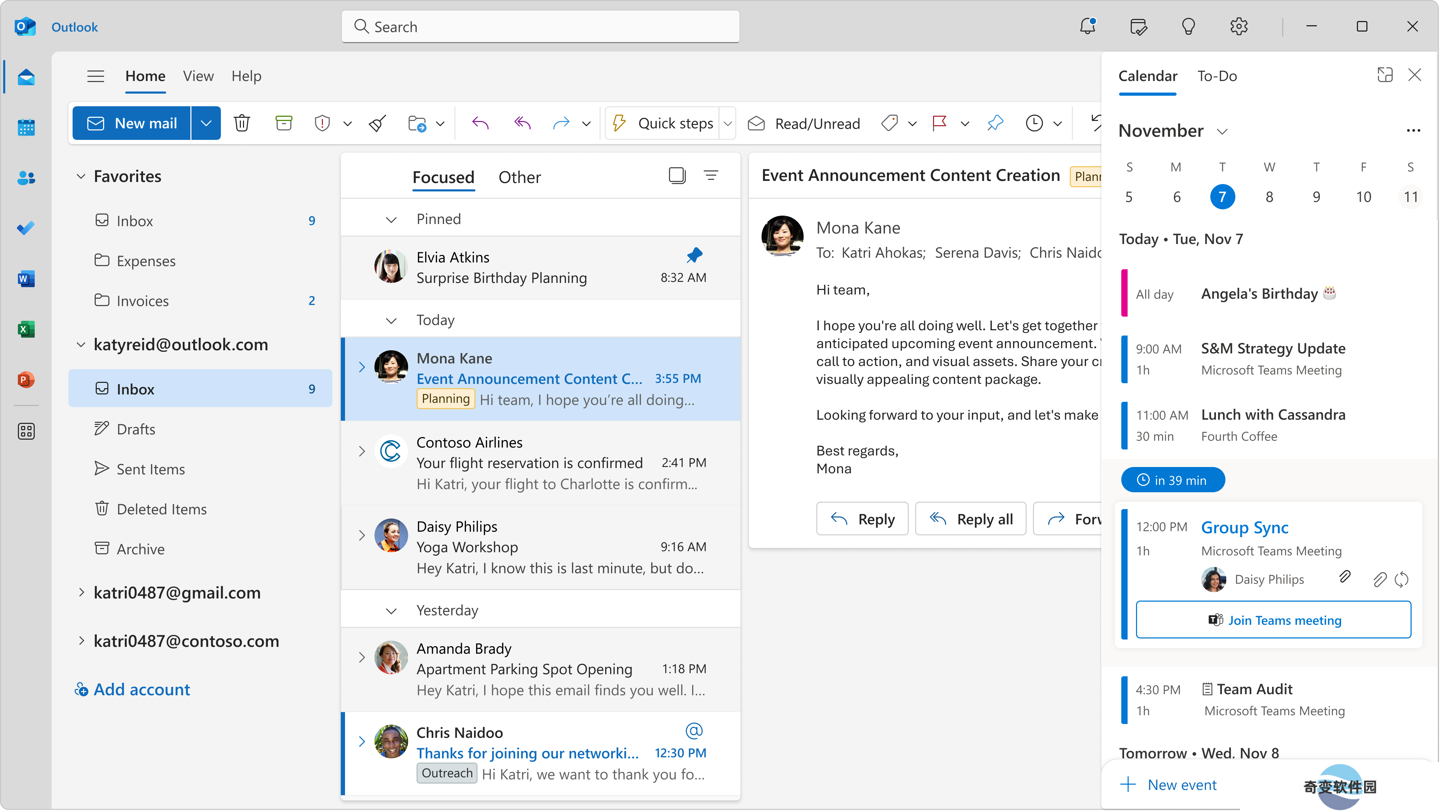The image size is (1440, 812).
Task: Collapse the katyreid@outlook.com account
Action: pos(81,345)
